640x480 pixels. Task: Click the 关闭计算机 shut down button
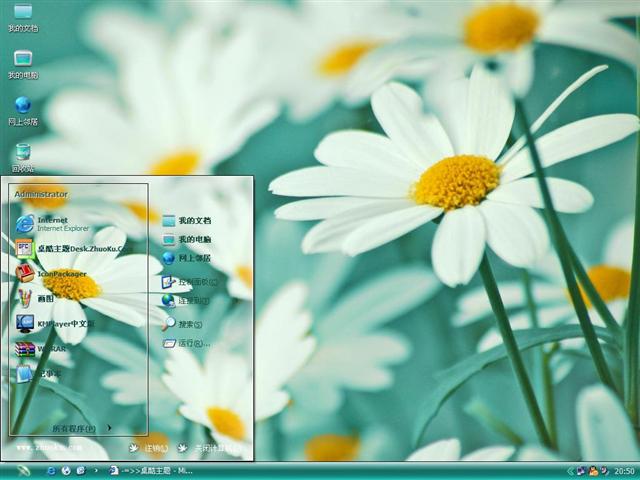pos(209,448)
